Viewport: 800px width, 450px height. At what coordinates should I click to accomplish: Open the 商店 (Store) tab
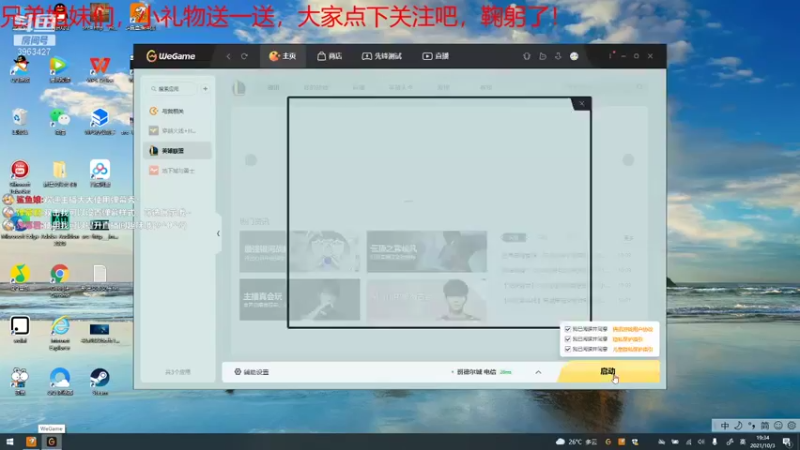click(x=330, y=56)
